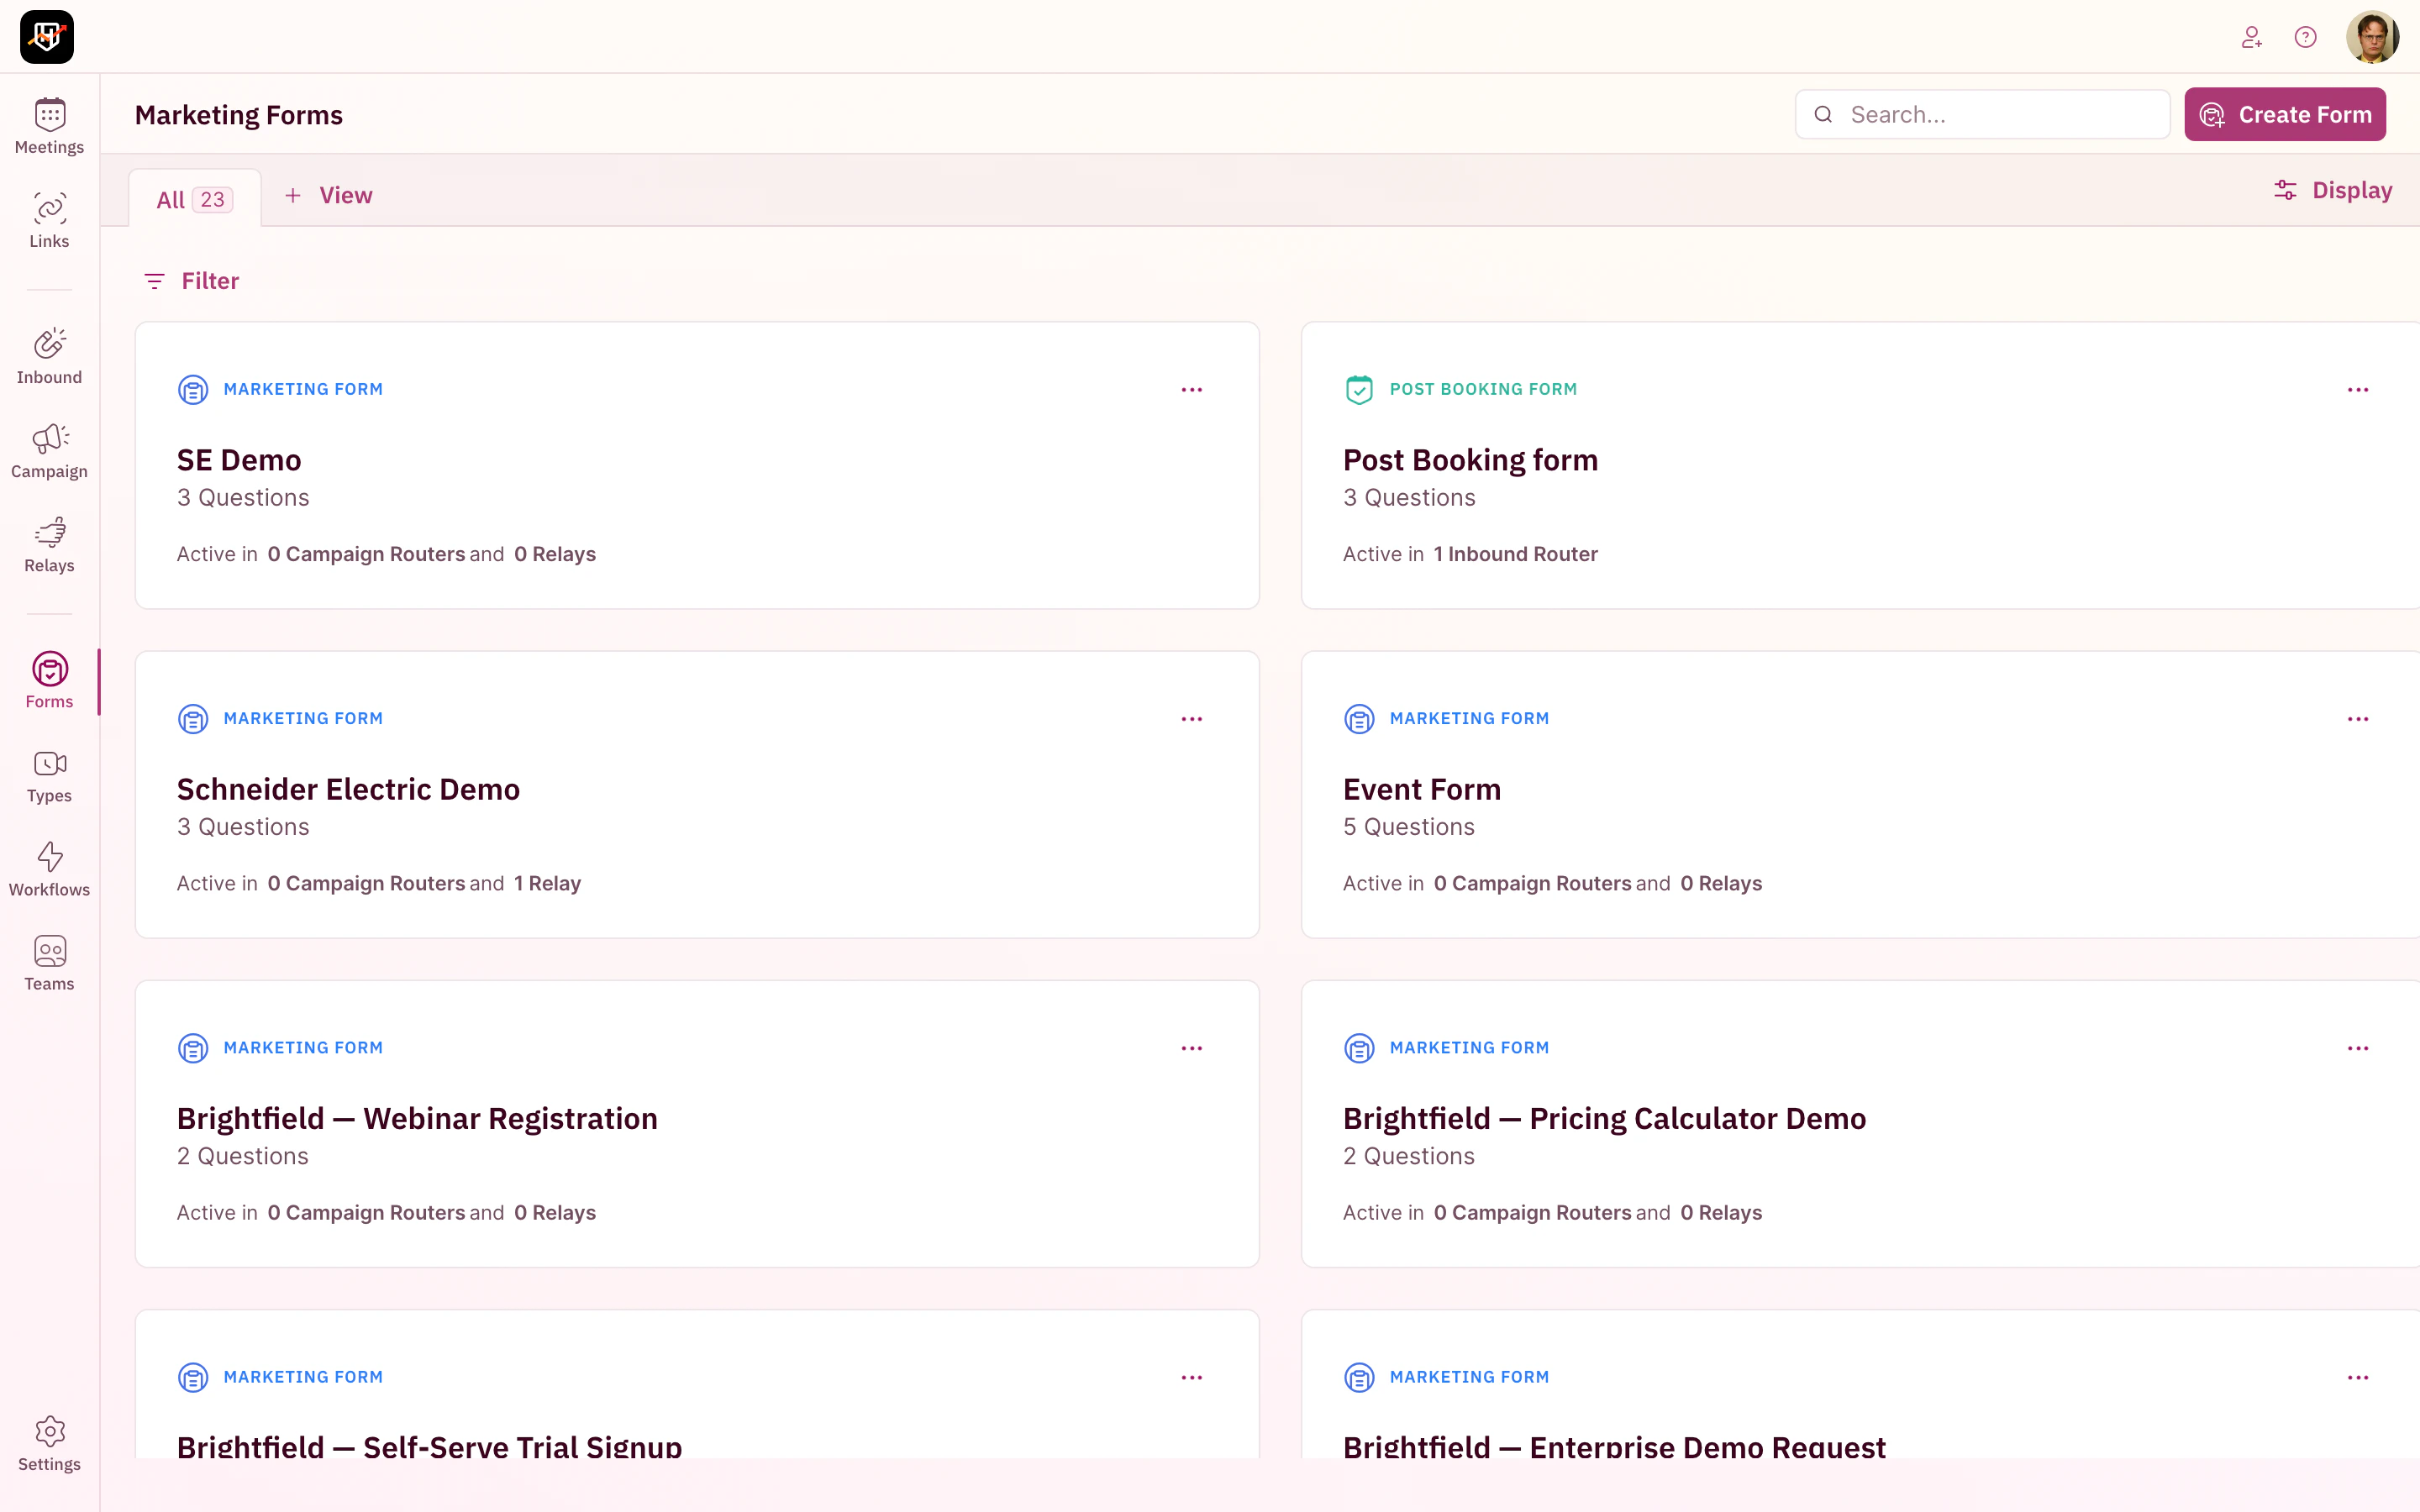Open Workflows from the sidebar

[49, 869]
